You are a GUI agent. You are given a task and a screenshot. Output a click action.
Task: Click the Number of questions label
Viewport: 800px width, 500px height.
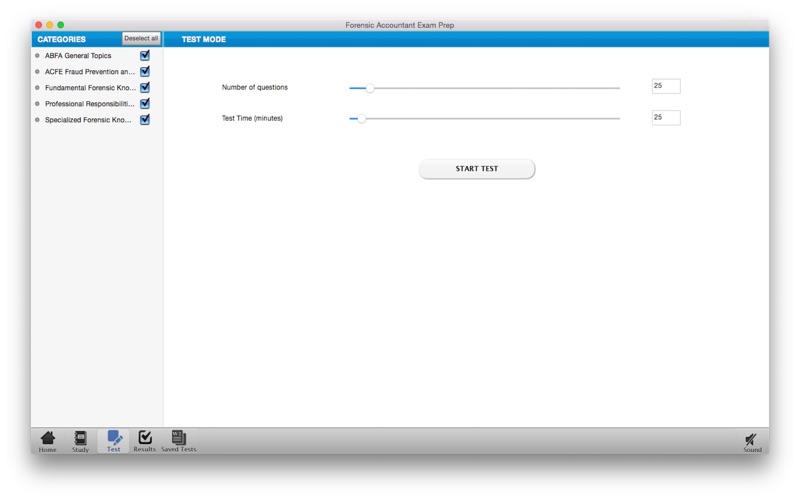(255, 87)
